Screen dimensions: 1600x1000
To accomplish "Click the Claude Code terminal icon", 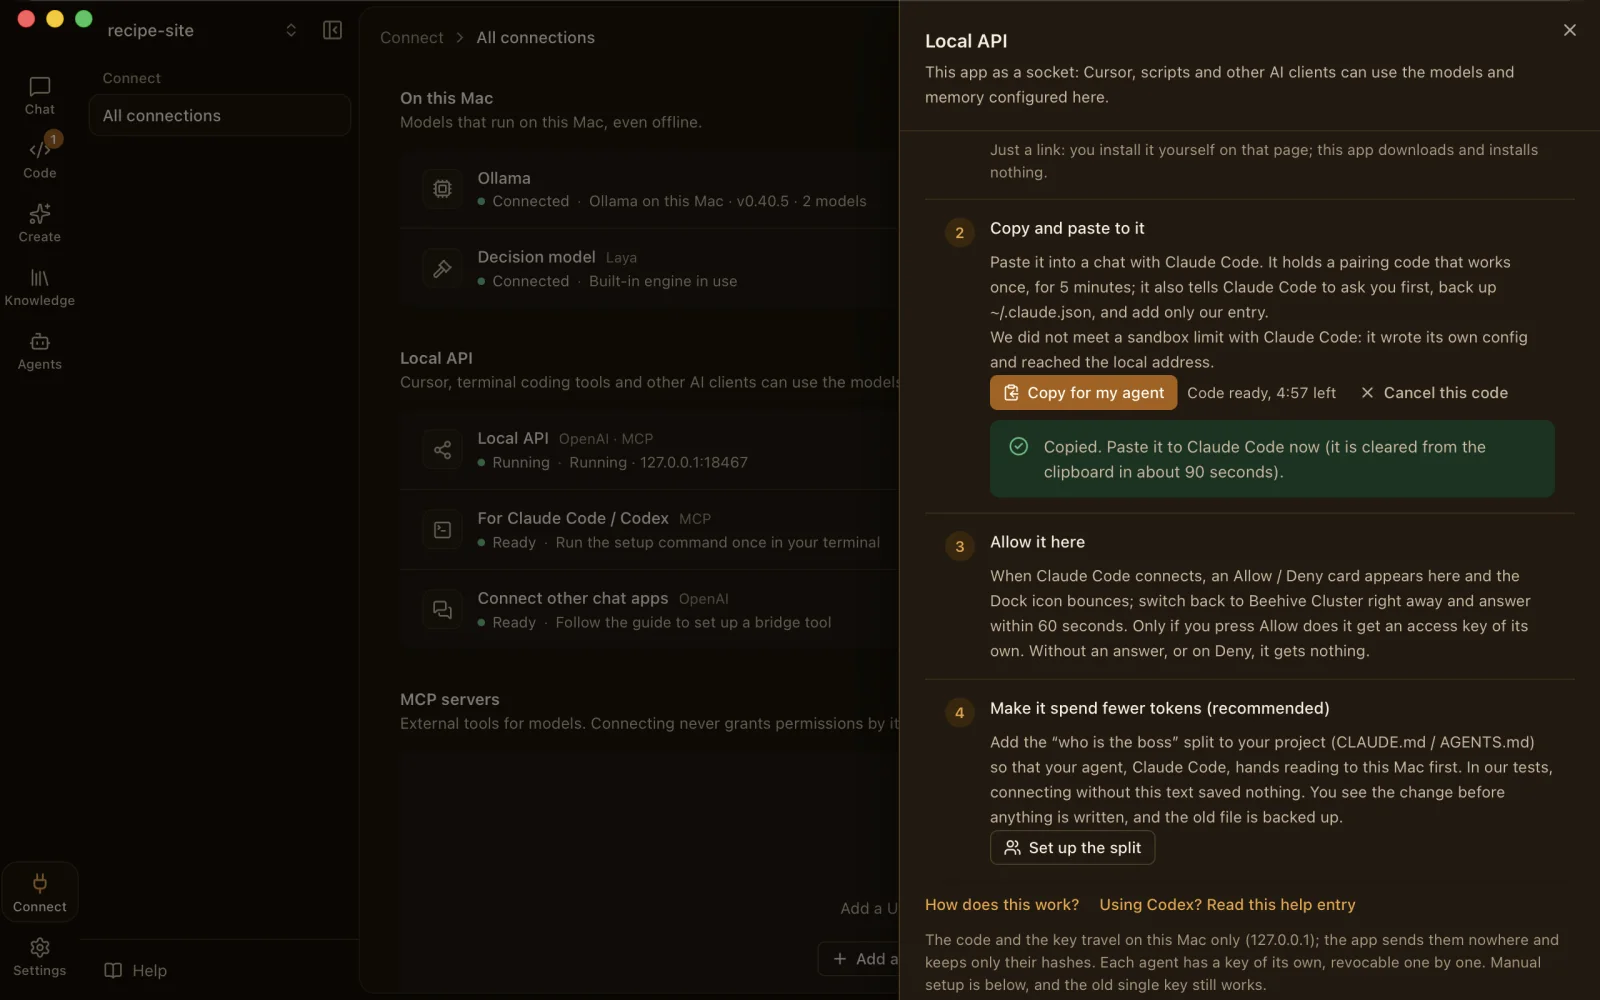I will 442,530.
